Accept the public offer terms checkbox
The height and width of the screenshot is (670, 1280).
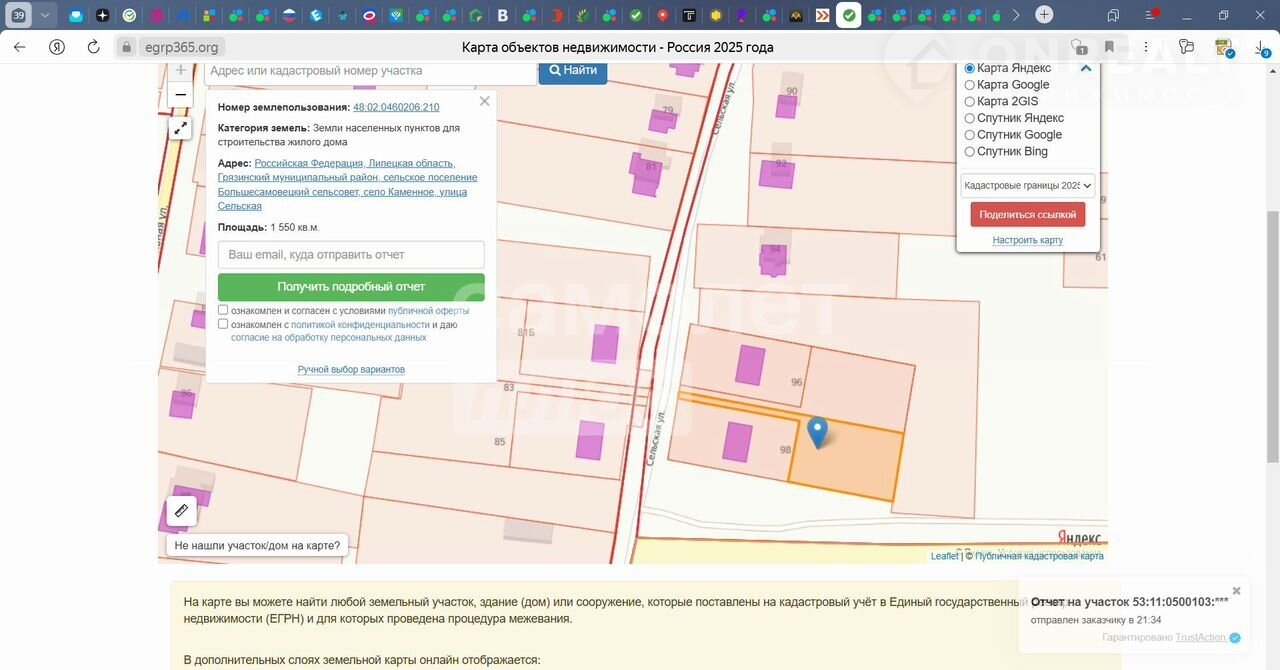223,310
